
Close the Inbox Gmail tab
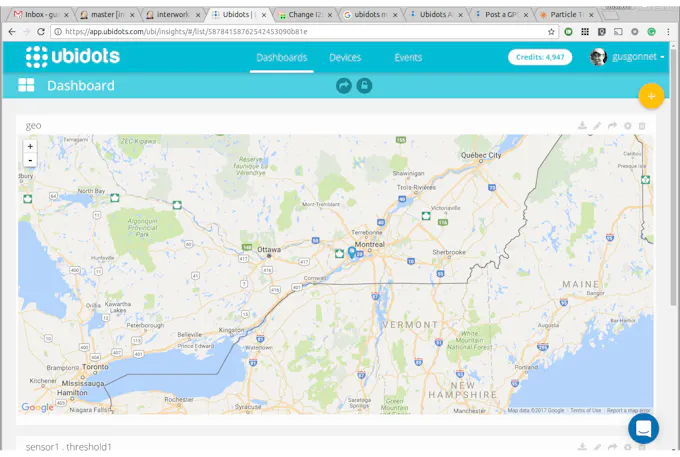[66, 15]
